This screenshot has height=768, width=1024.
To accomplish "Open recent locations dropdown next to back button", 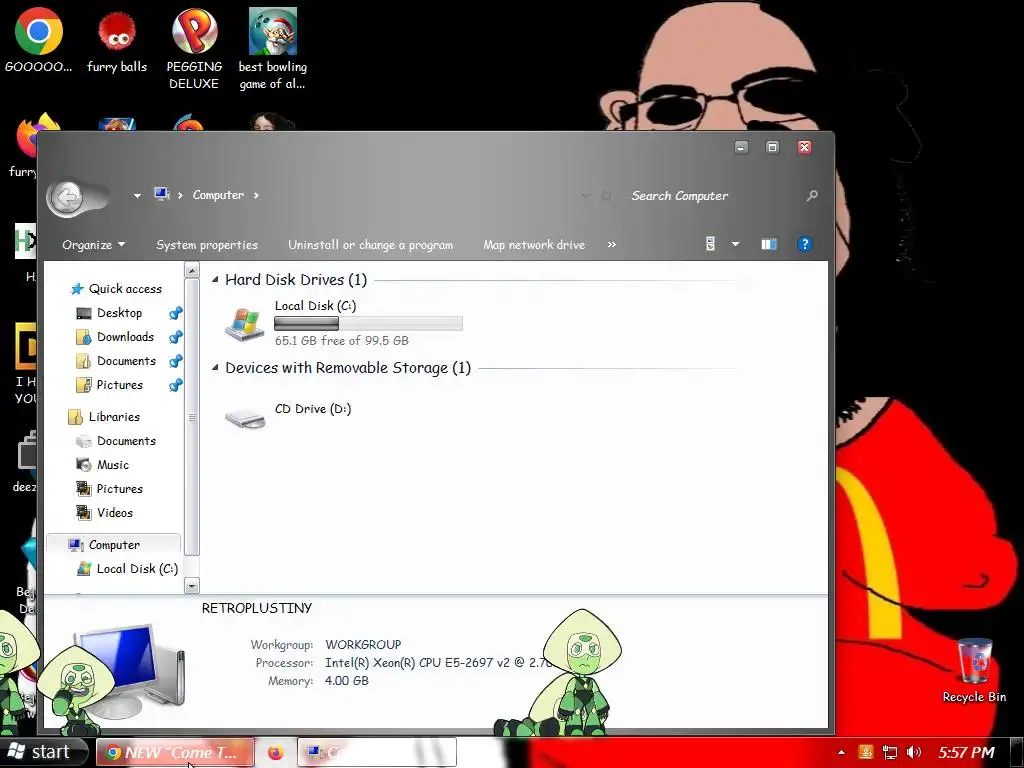I will pos(137,195).
